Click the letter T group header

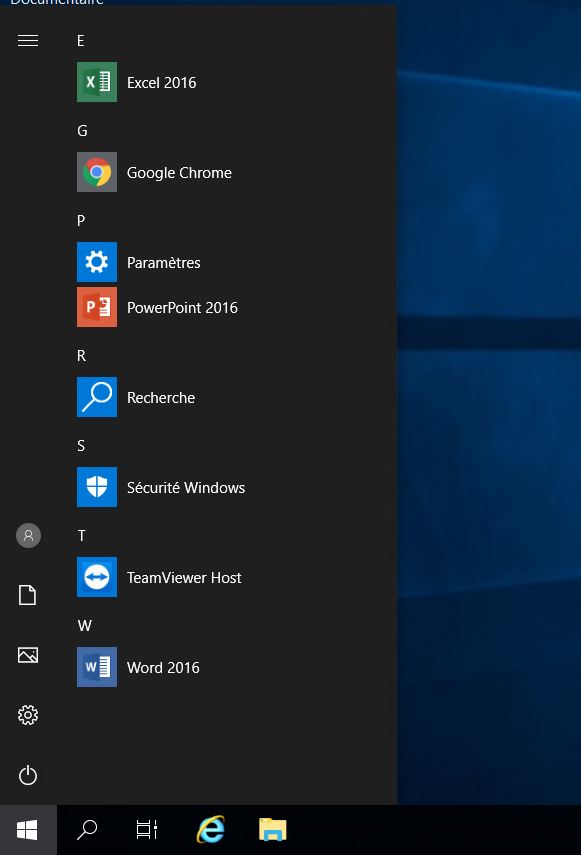(x=81, y=536)
